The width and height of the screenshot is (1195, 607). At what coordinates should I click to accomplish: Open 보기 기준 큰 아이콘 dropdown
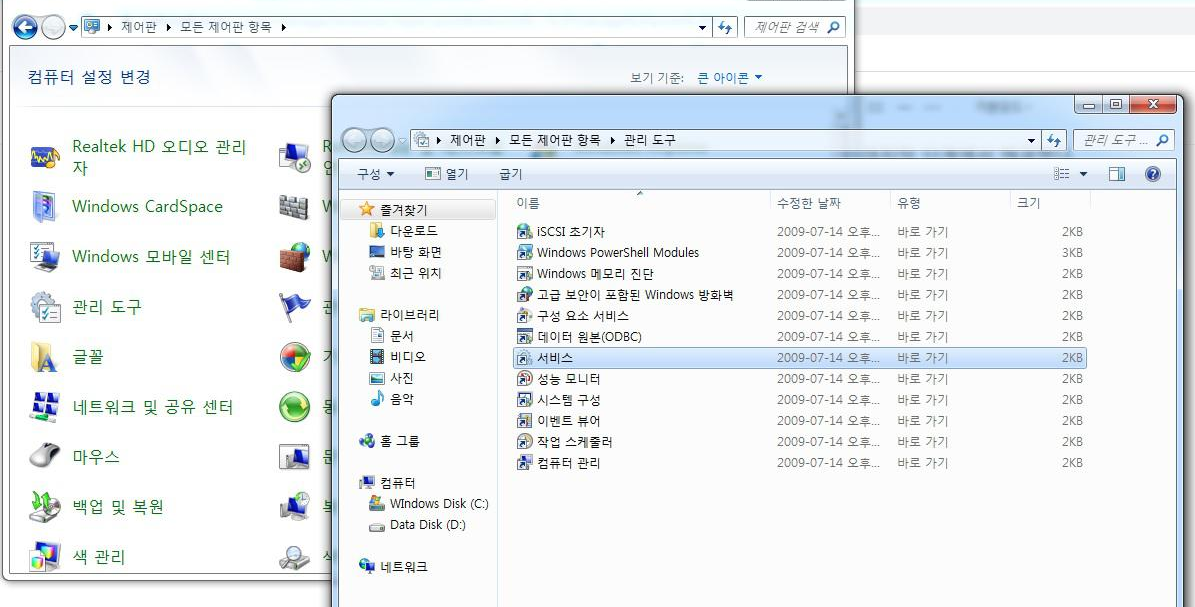(729, 78)
